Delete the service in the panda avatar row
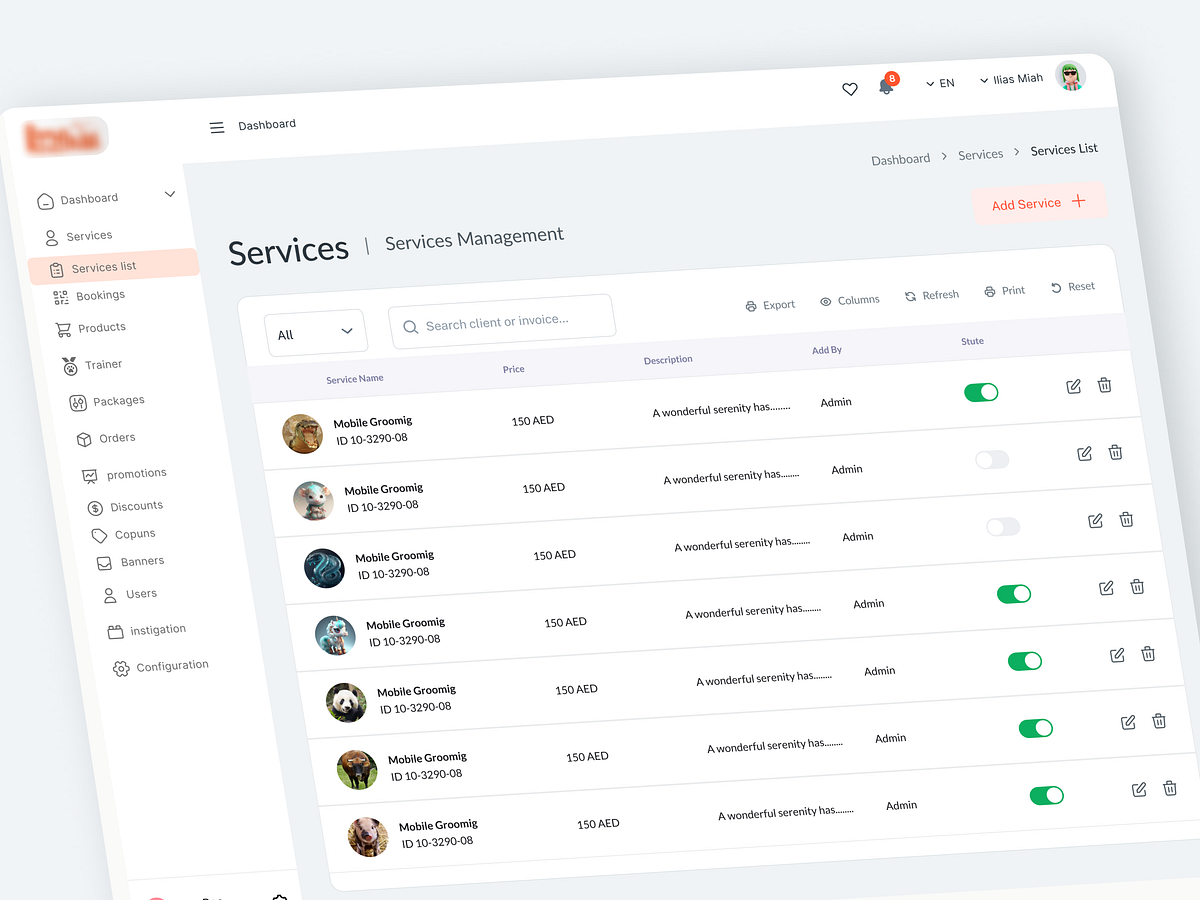Screen dimensions: 1200x900 1148,654
